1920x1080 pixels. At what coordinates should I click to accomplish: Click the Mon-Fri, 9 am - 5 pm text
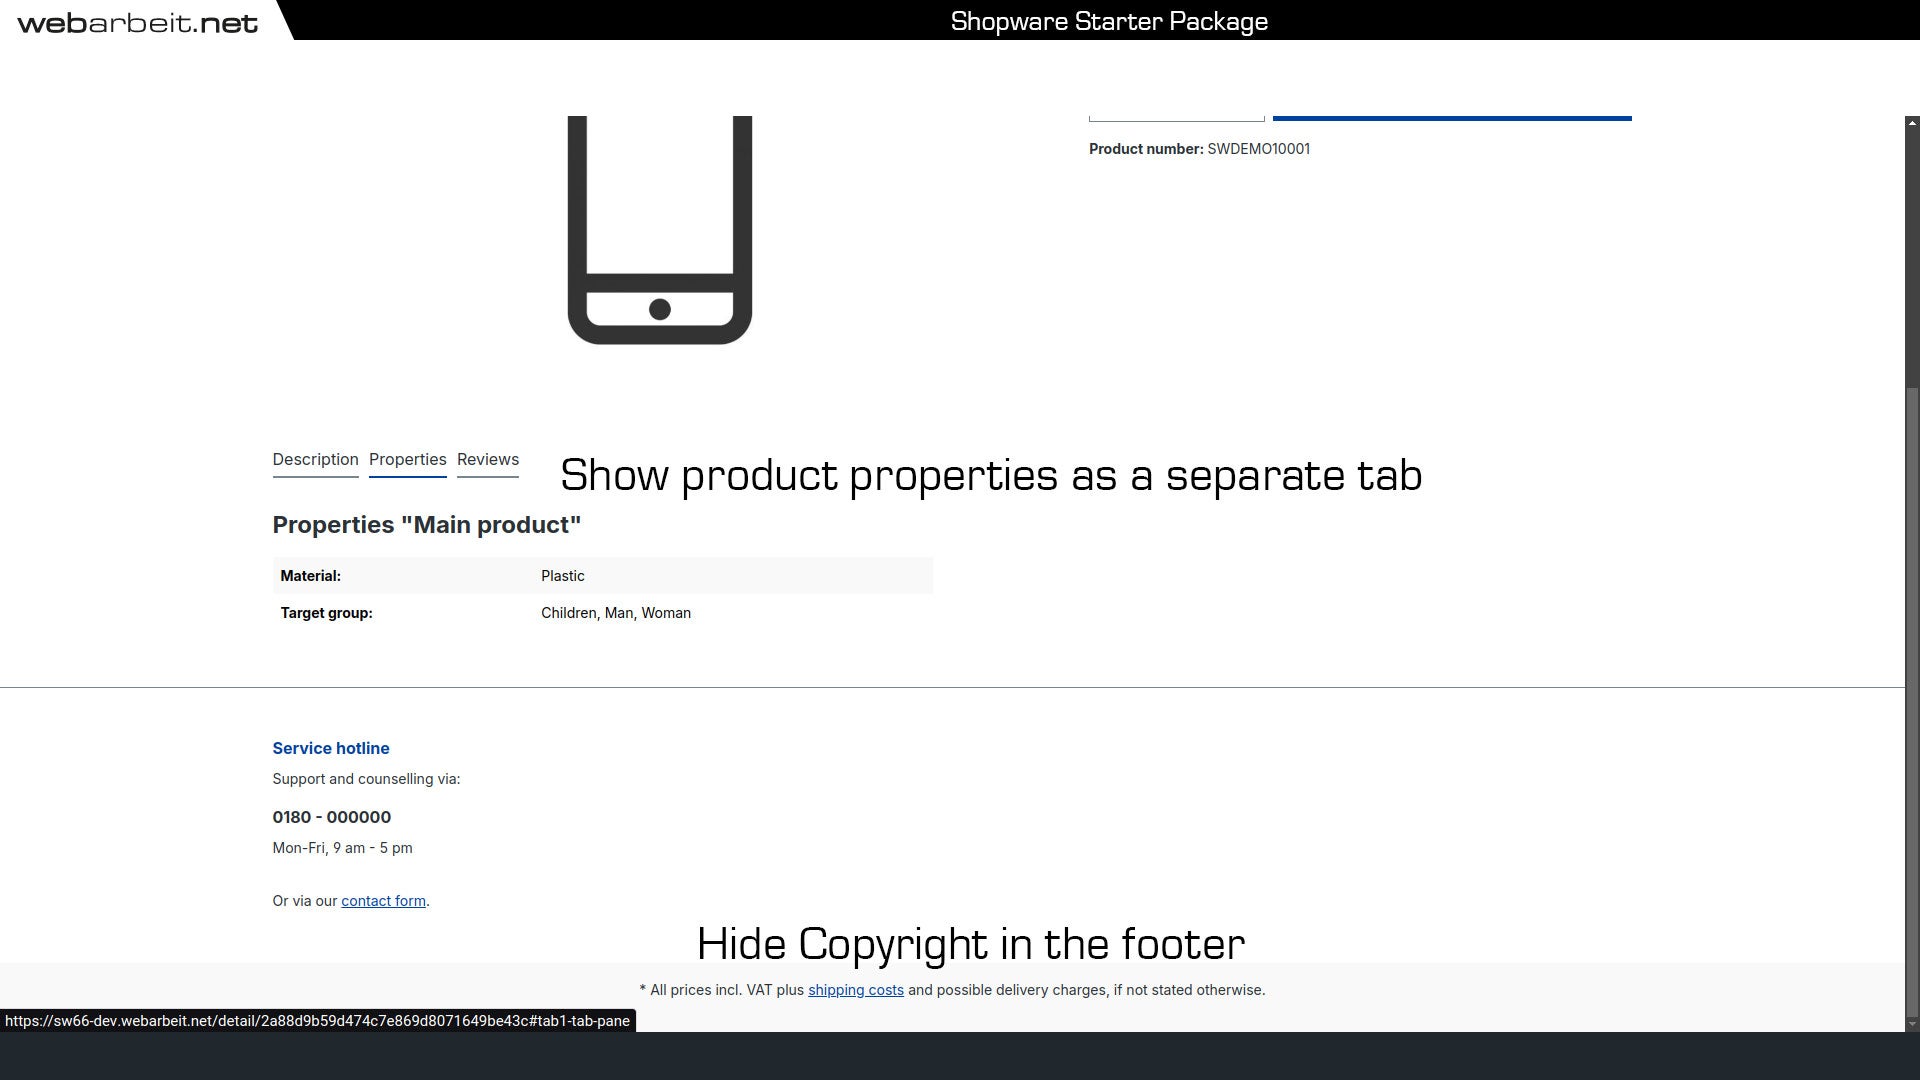pyautogui.click(x=342, y=848)
